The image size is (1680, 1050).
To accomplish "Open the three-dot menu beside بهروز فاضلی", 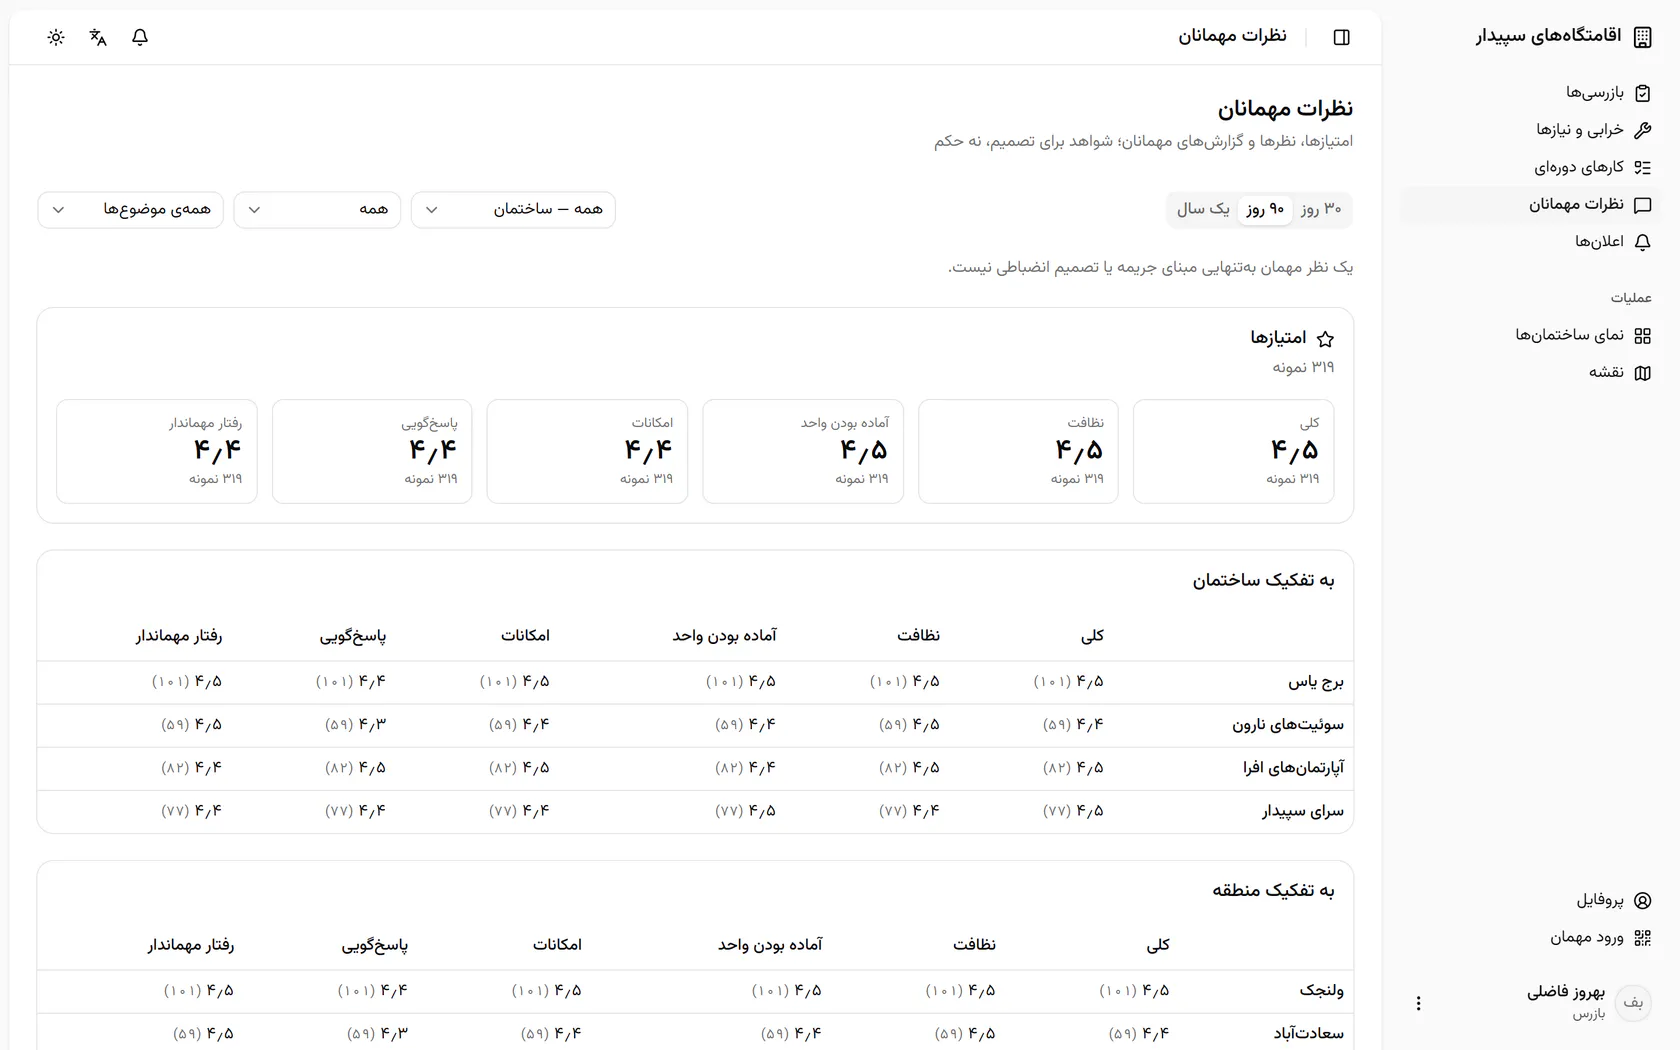I will (x=1418, y=1003).
